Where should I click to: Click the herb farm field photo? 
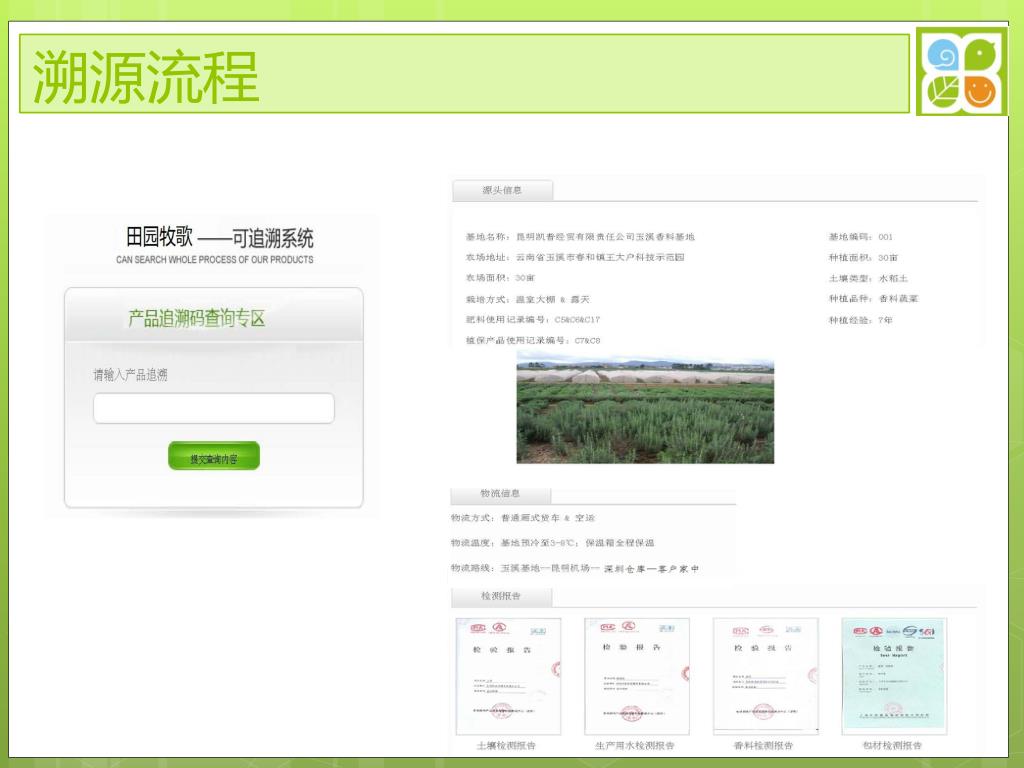coord(645,408)
